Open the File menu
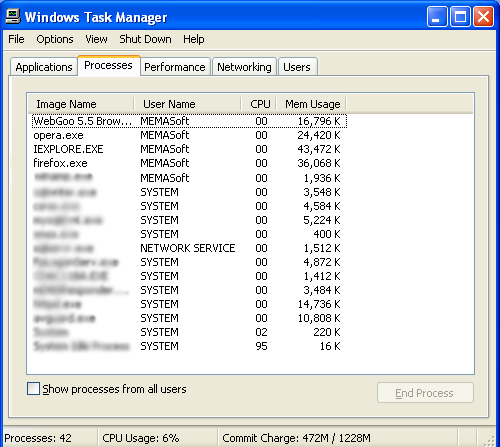The height and width of the screenshot is (447, 500). [16, 39]
